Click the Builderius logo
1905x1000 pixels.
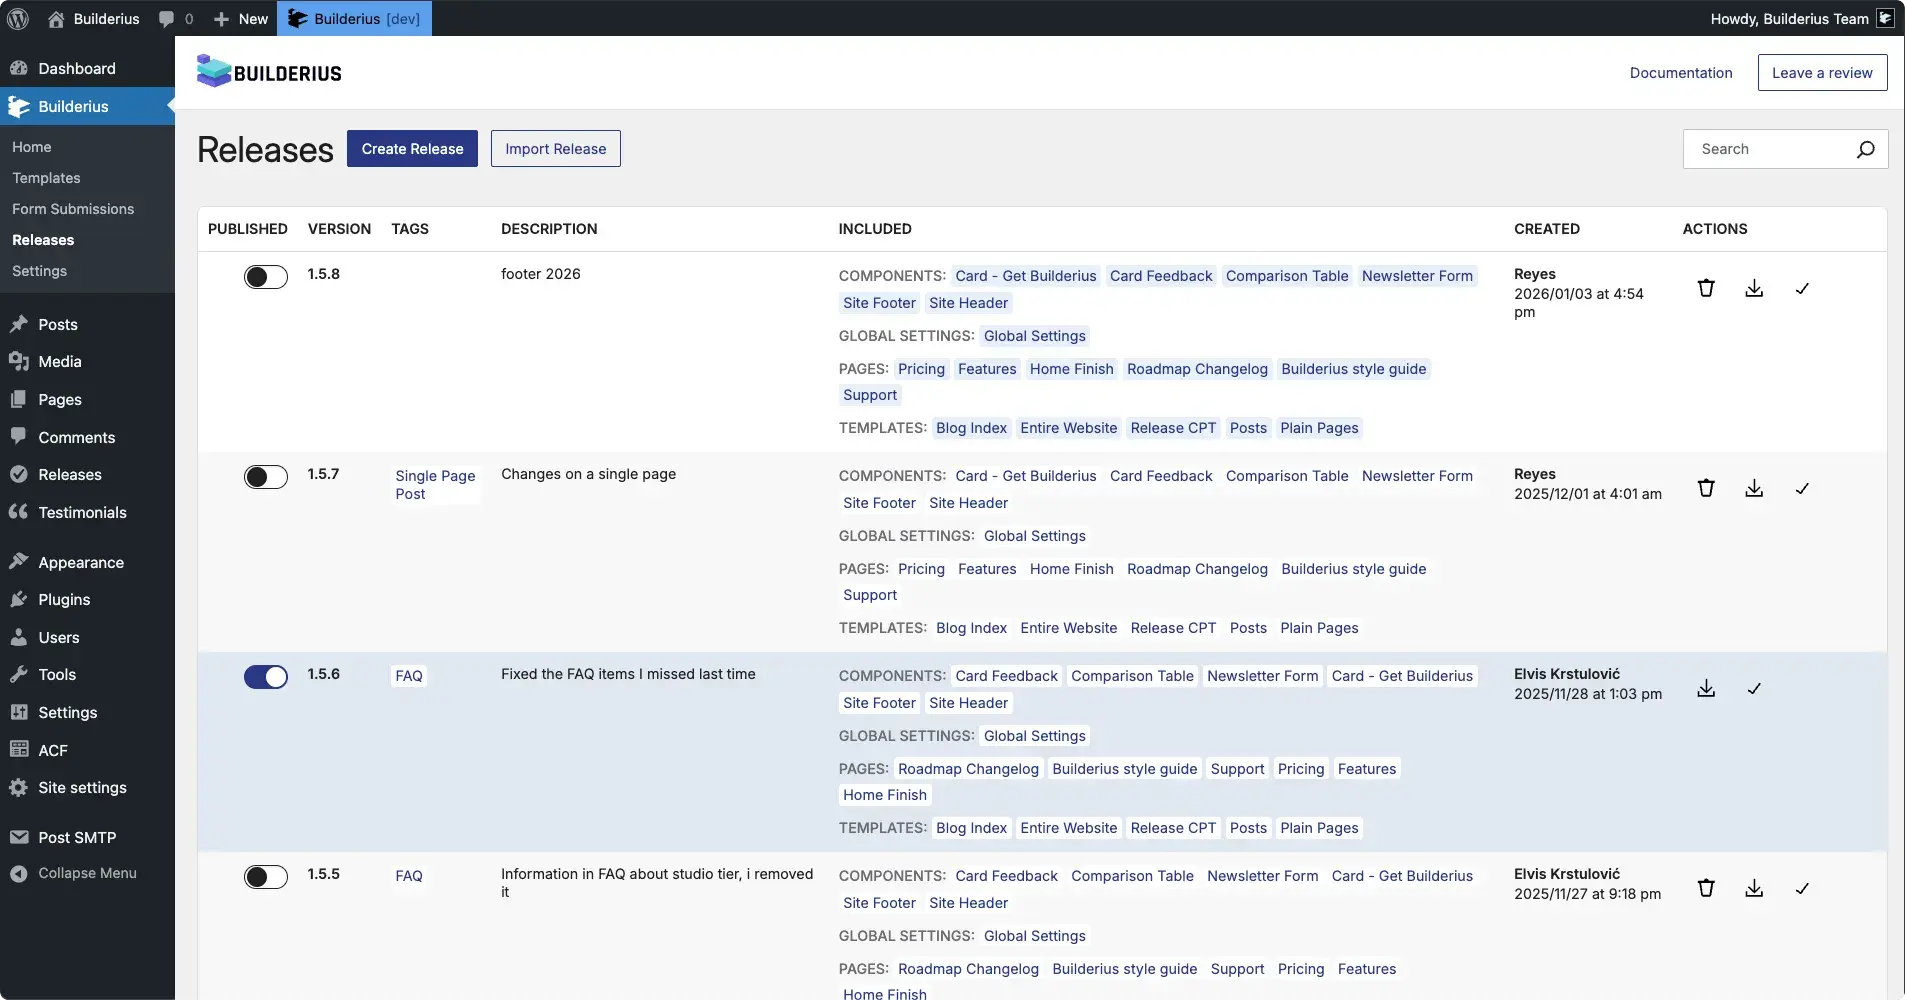270,72
